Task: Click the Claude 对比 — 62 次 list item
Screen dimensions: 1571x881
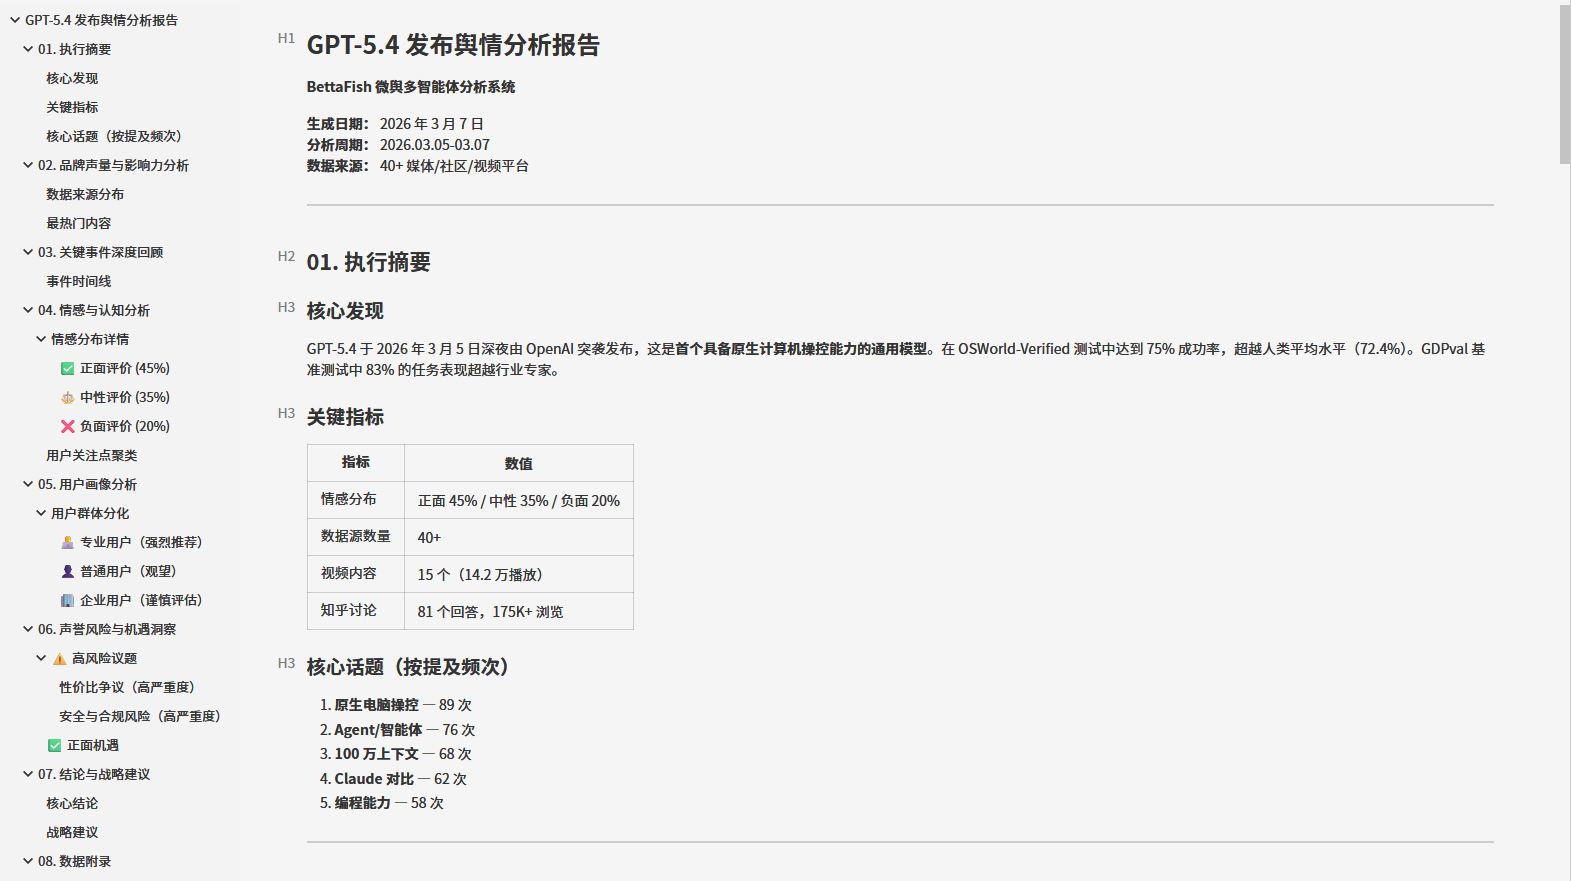Action: point(400,779)
